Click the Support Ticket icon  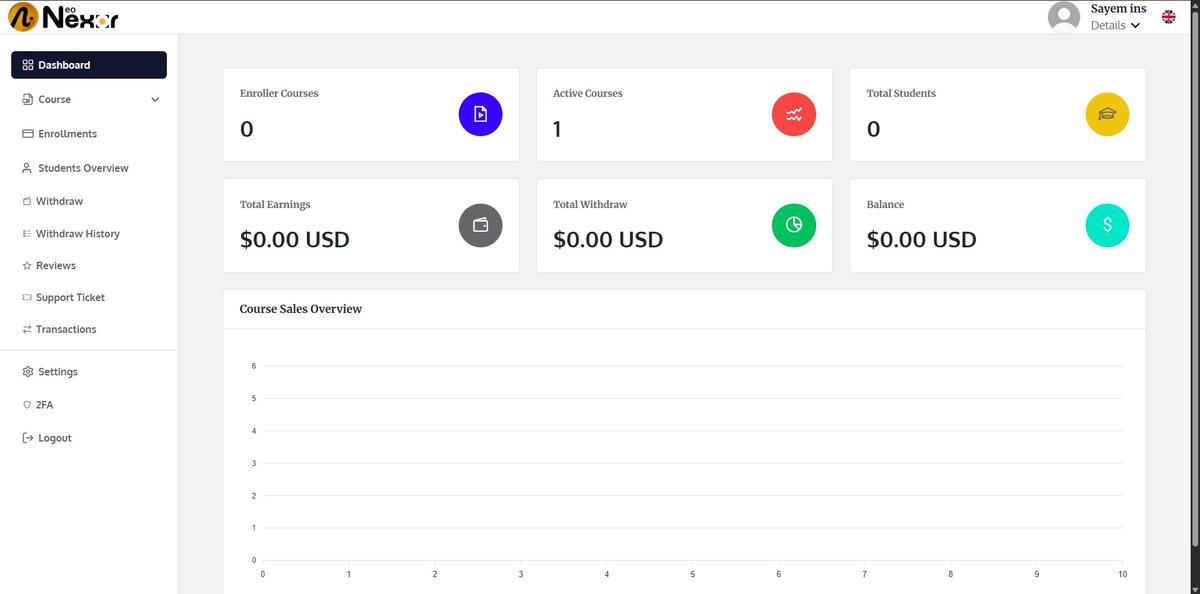pos(27,297)
